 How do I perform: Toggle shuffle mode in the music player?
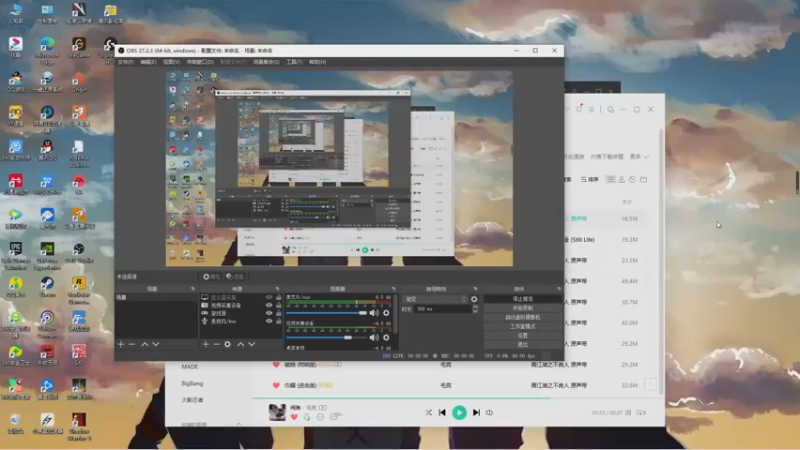[x=429, y=412]
